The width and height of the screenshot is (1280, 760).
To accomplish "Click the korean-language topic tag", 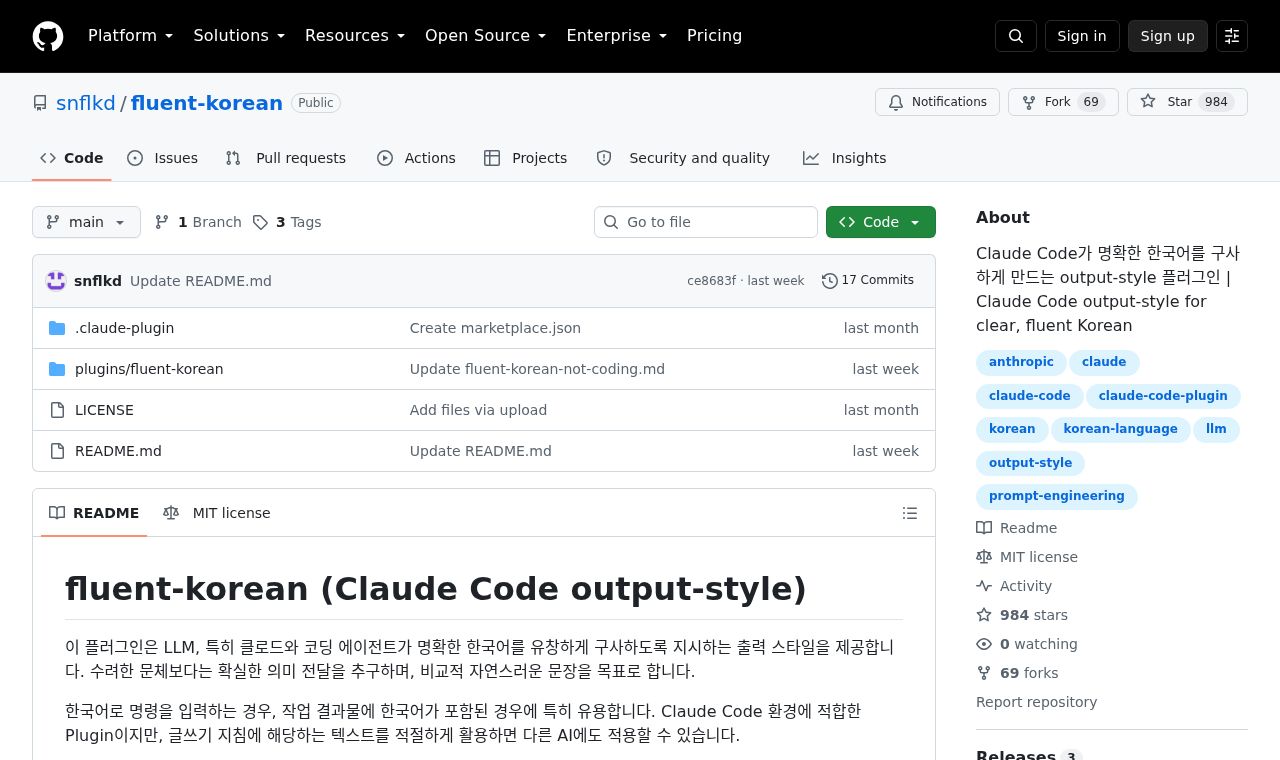I will click(x=1120, y=429).
